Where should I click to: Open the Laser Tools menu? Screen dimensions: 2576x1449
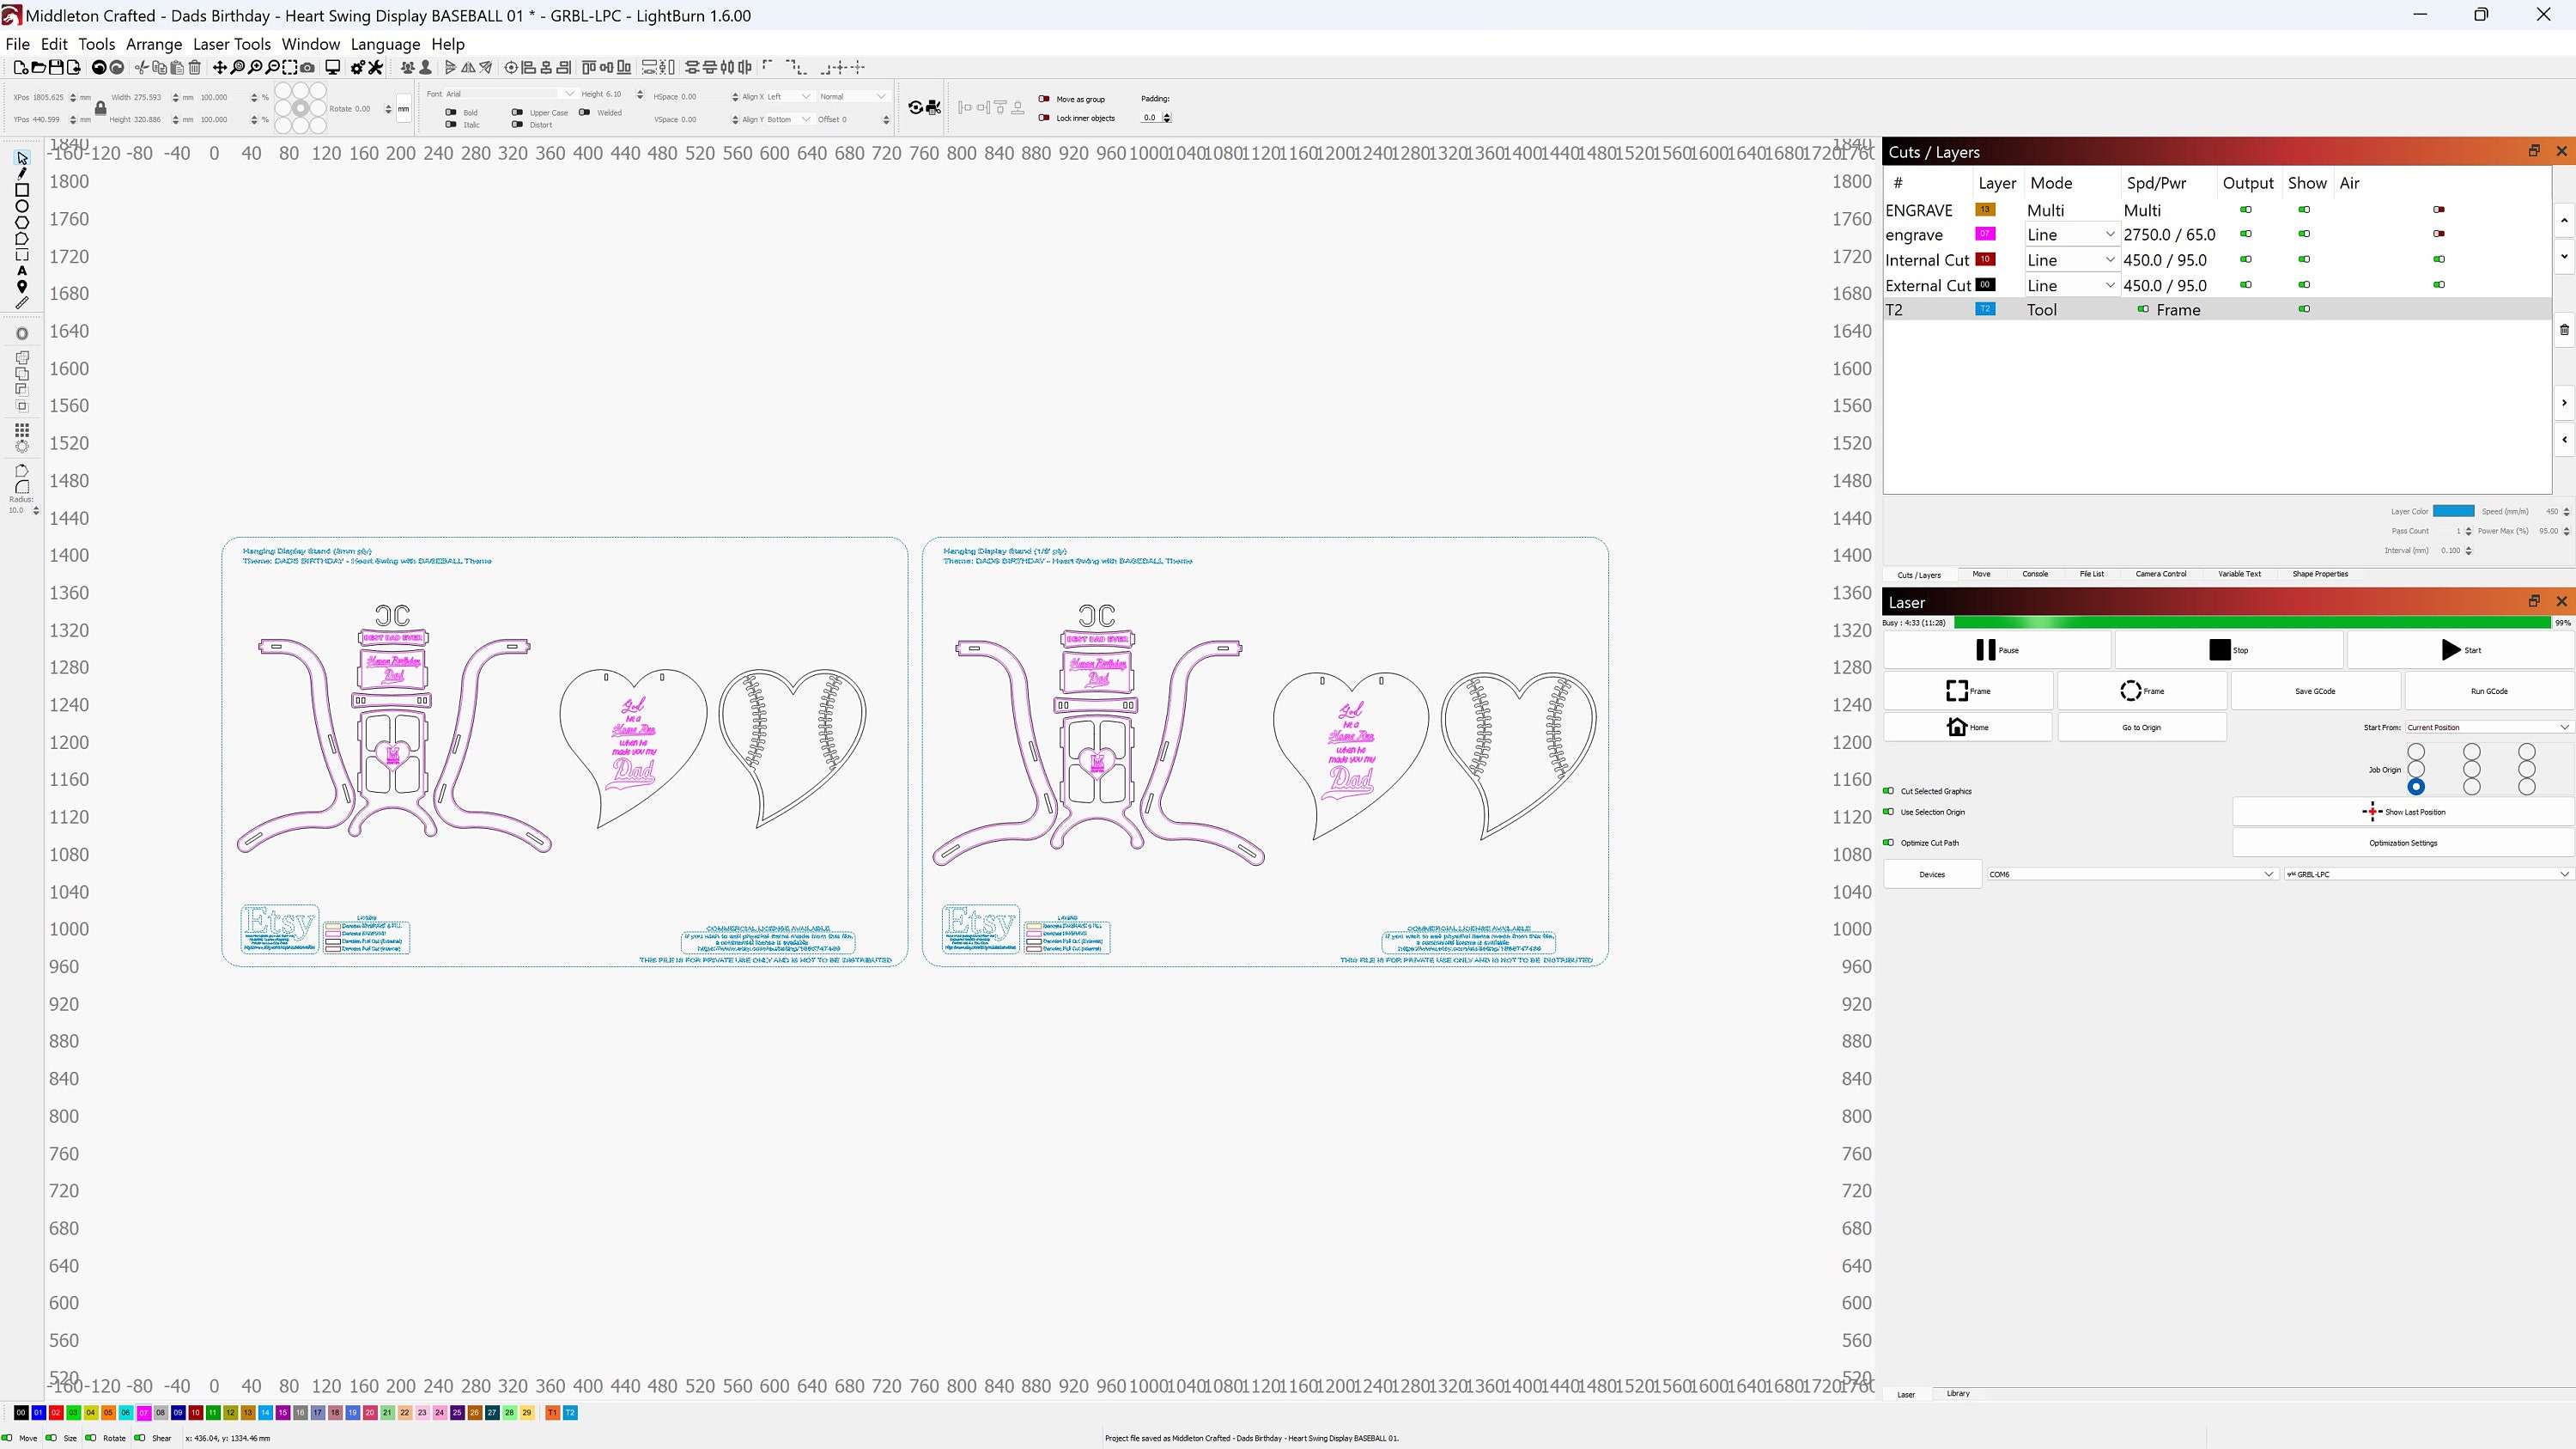click(x=232, y=44)
